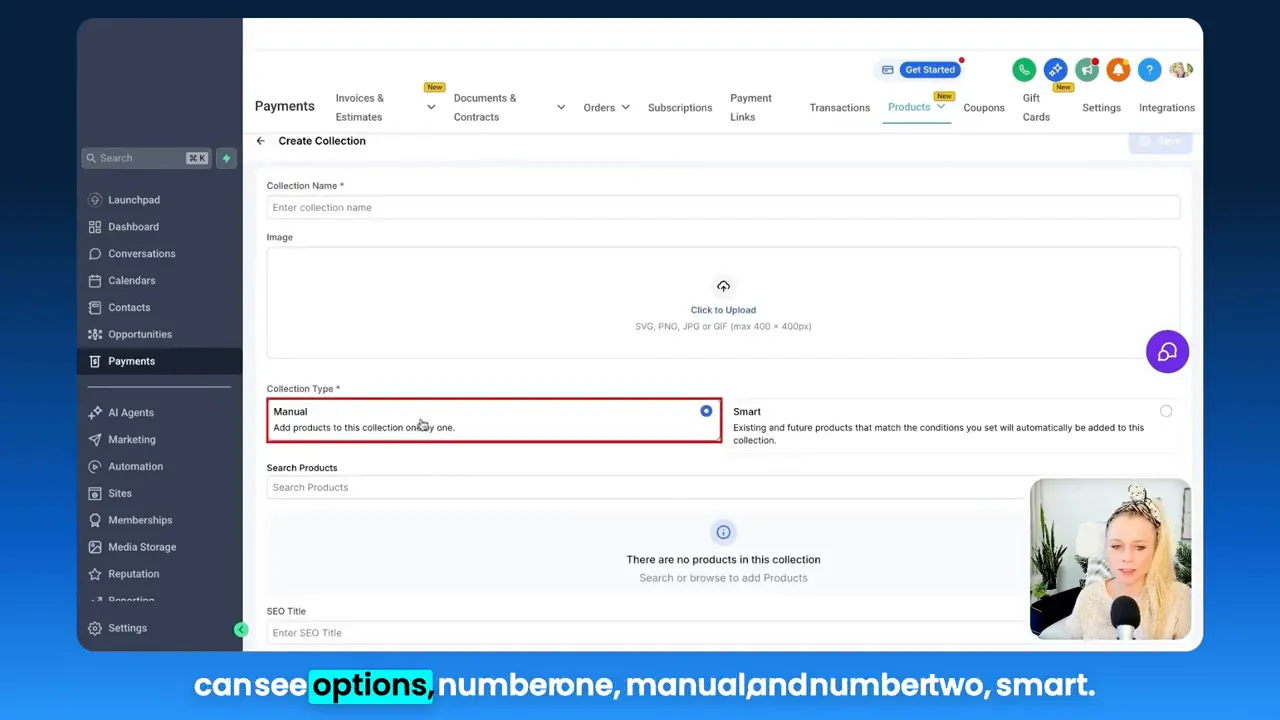Open the Settings tab in Payments nav
The width and height of the screenshot is (1280, 720).
[1101, 108]
